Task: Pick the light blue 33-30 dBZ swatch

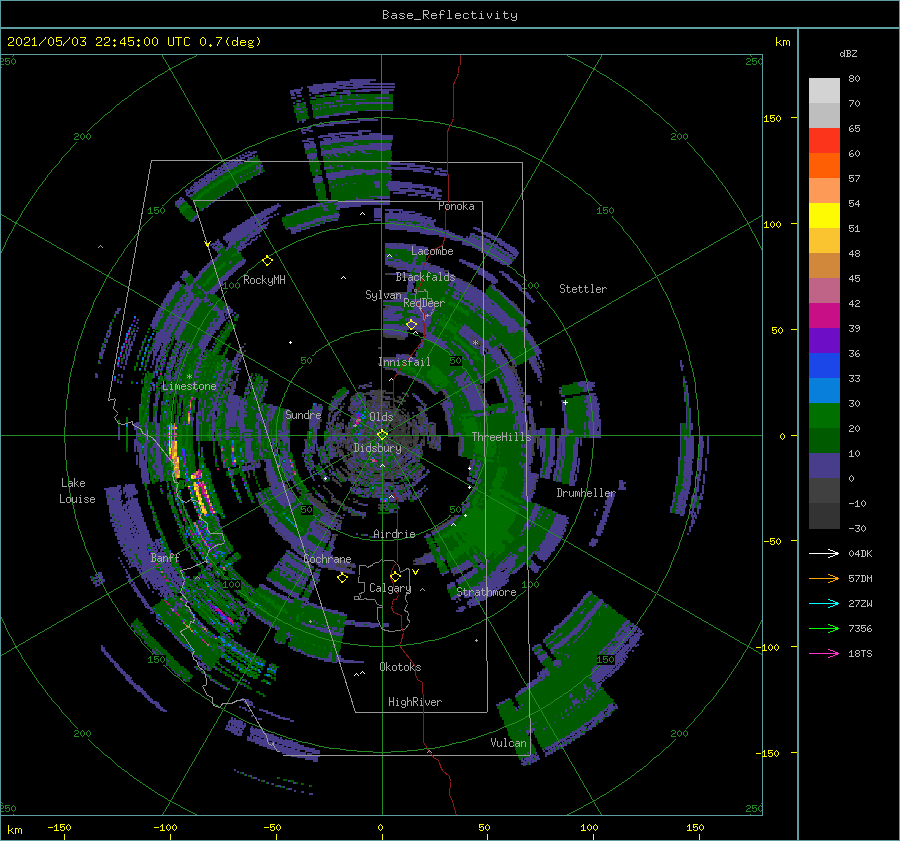Action: 824,390
